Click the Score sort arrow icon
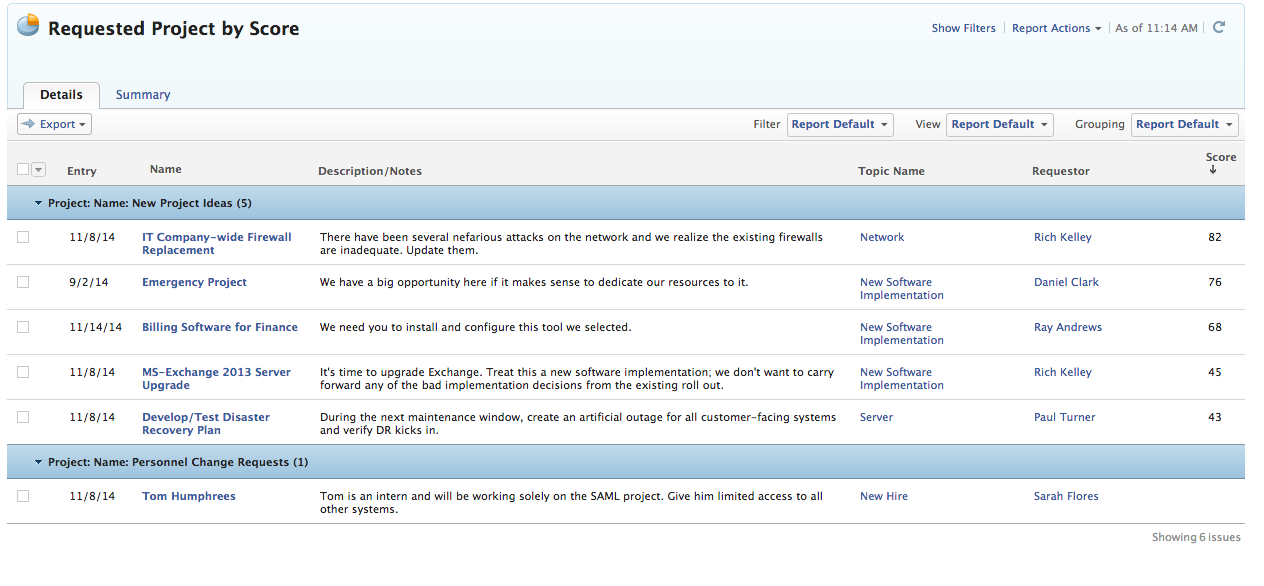The image size is (1264, 586). [1213, 170]
